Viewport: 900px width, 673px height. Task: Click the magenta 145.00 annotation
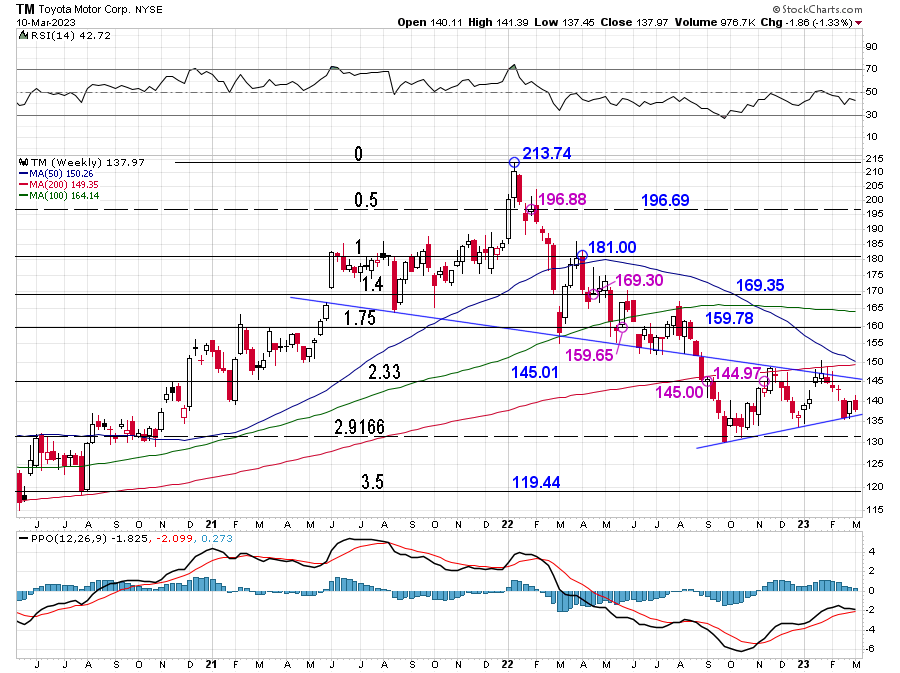tap(679, 392)
